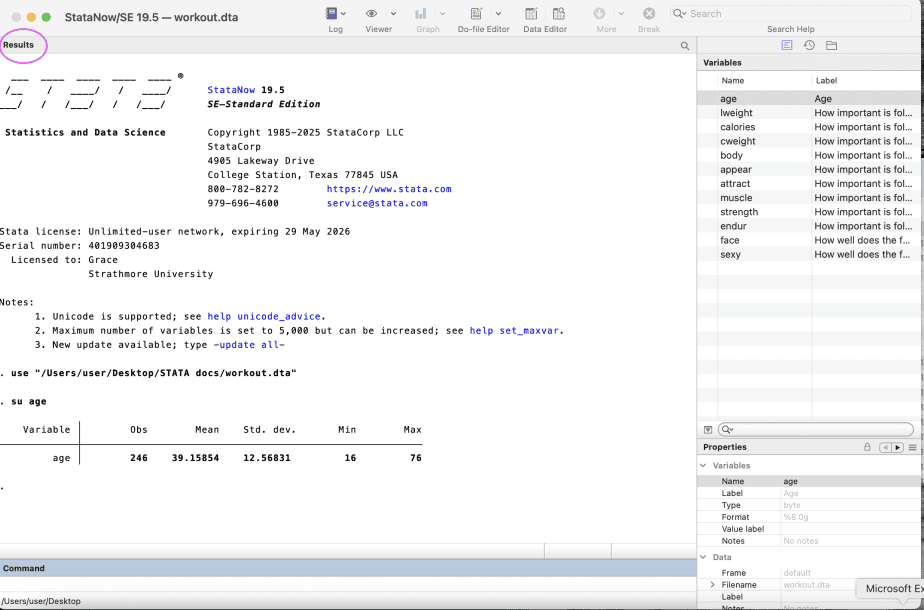Open the Log dropdown arrow
Screen dimensions: 924x610
[344, 14]
